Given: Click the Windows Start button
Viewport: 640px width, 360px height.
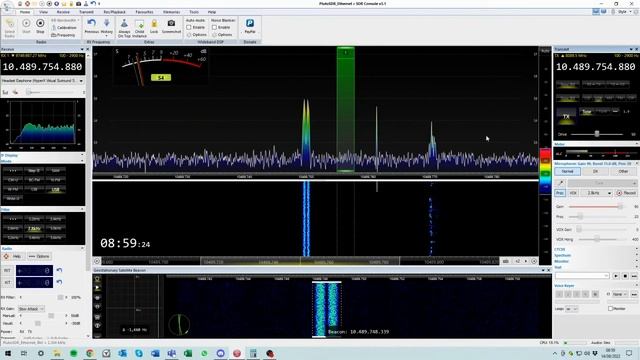Looking at the screenshot, I should coord(7,353).
